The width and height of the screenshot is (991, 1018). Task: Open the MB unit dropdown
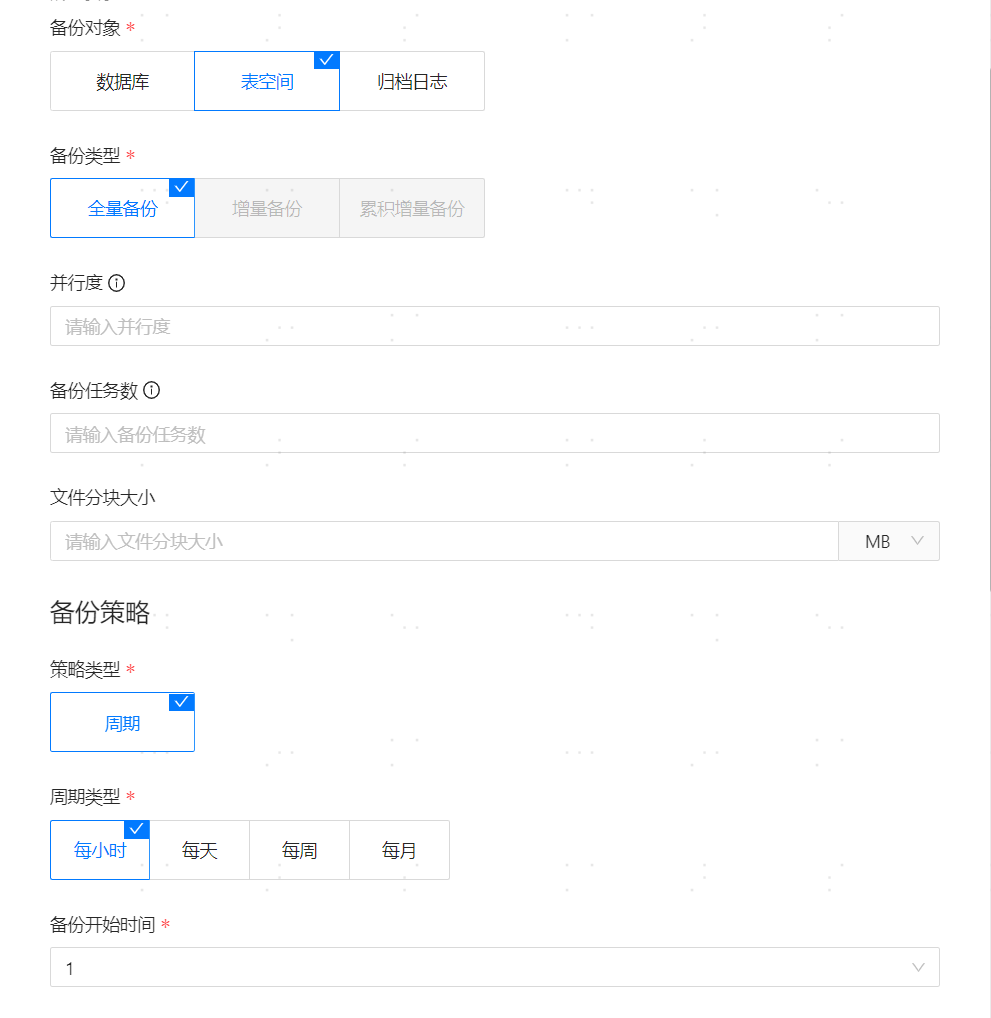[x=889, y=541]
